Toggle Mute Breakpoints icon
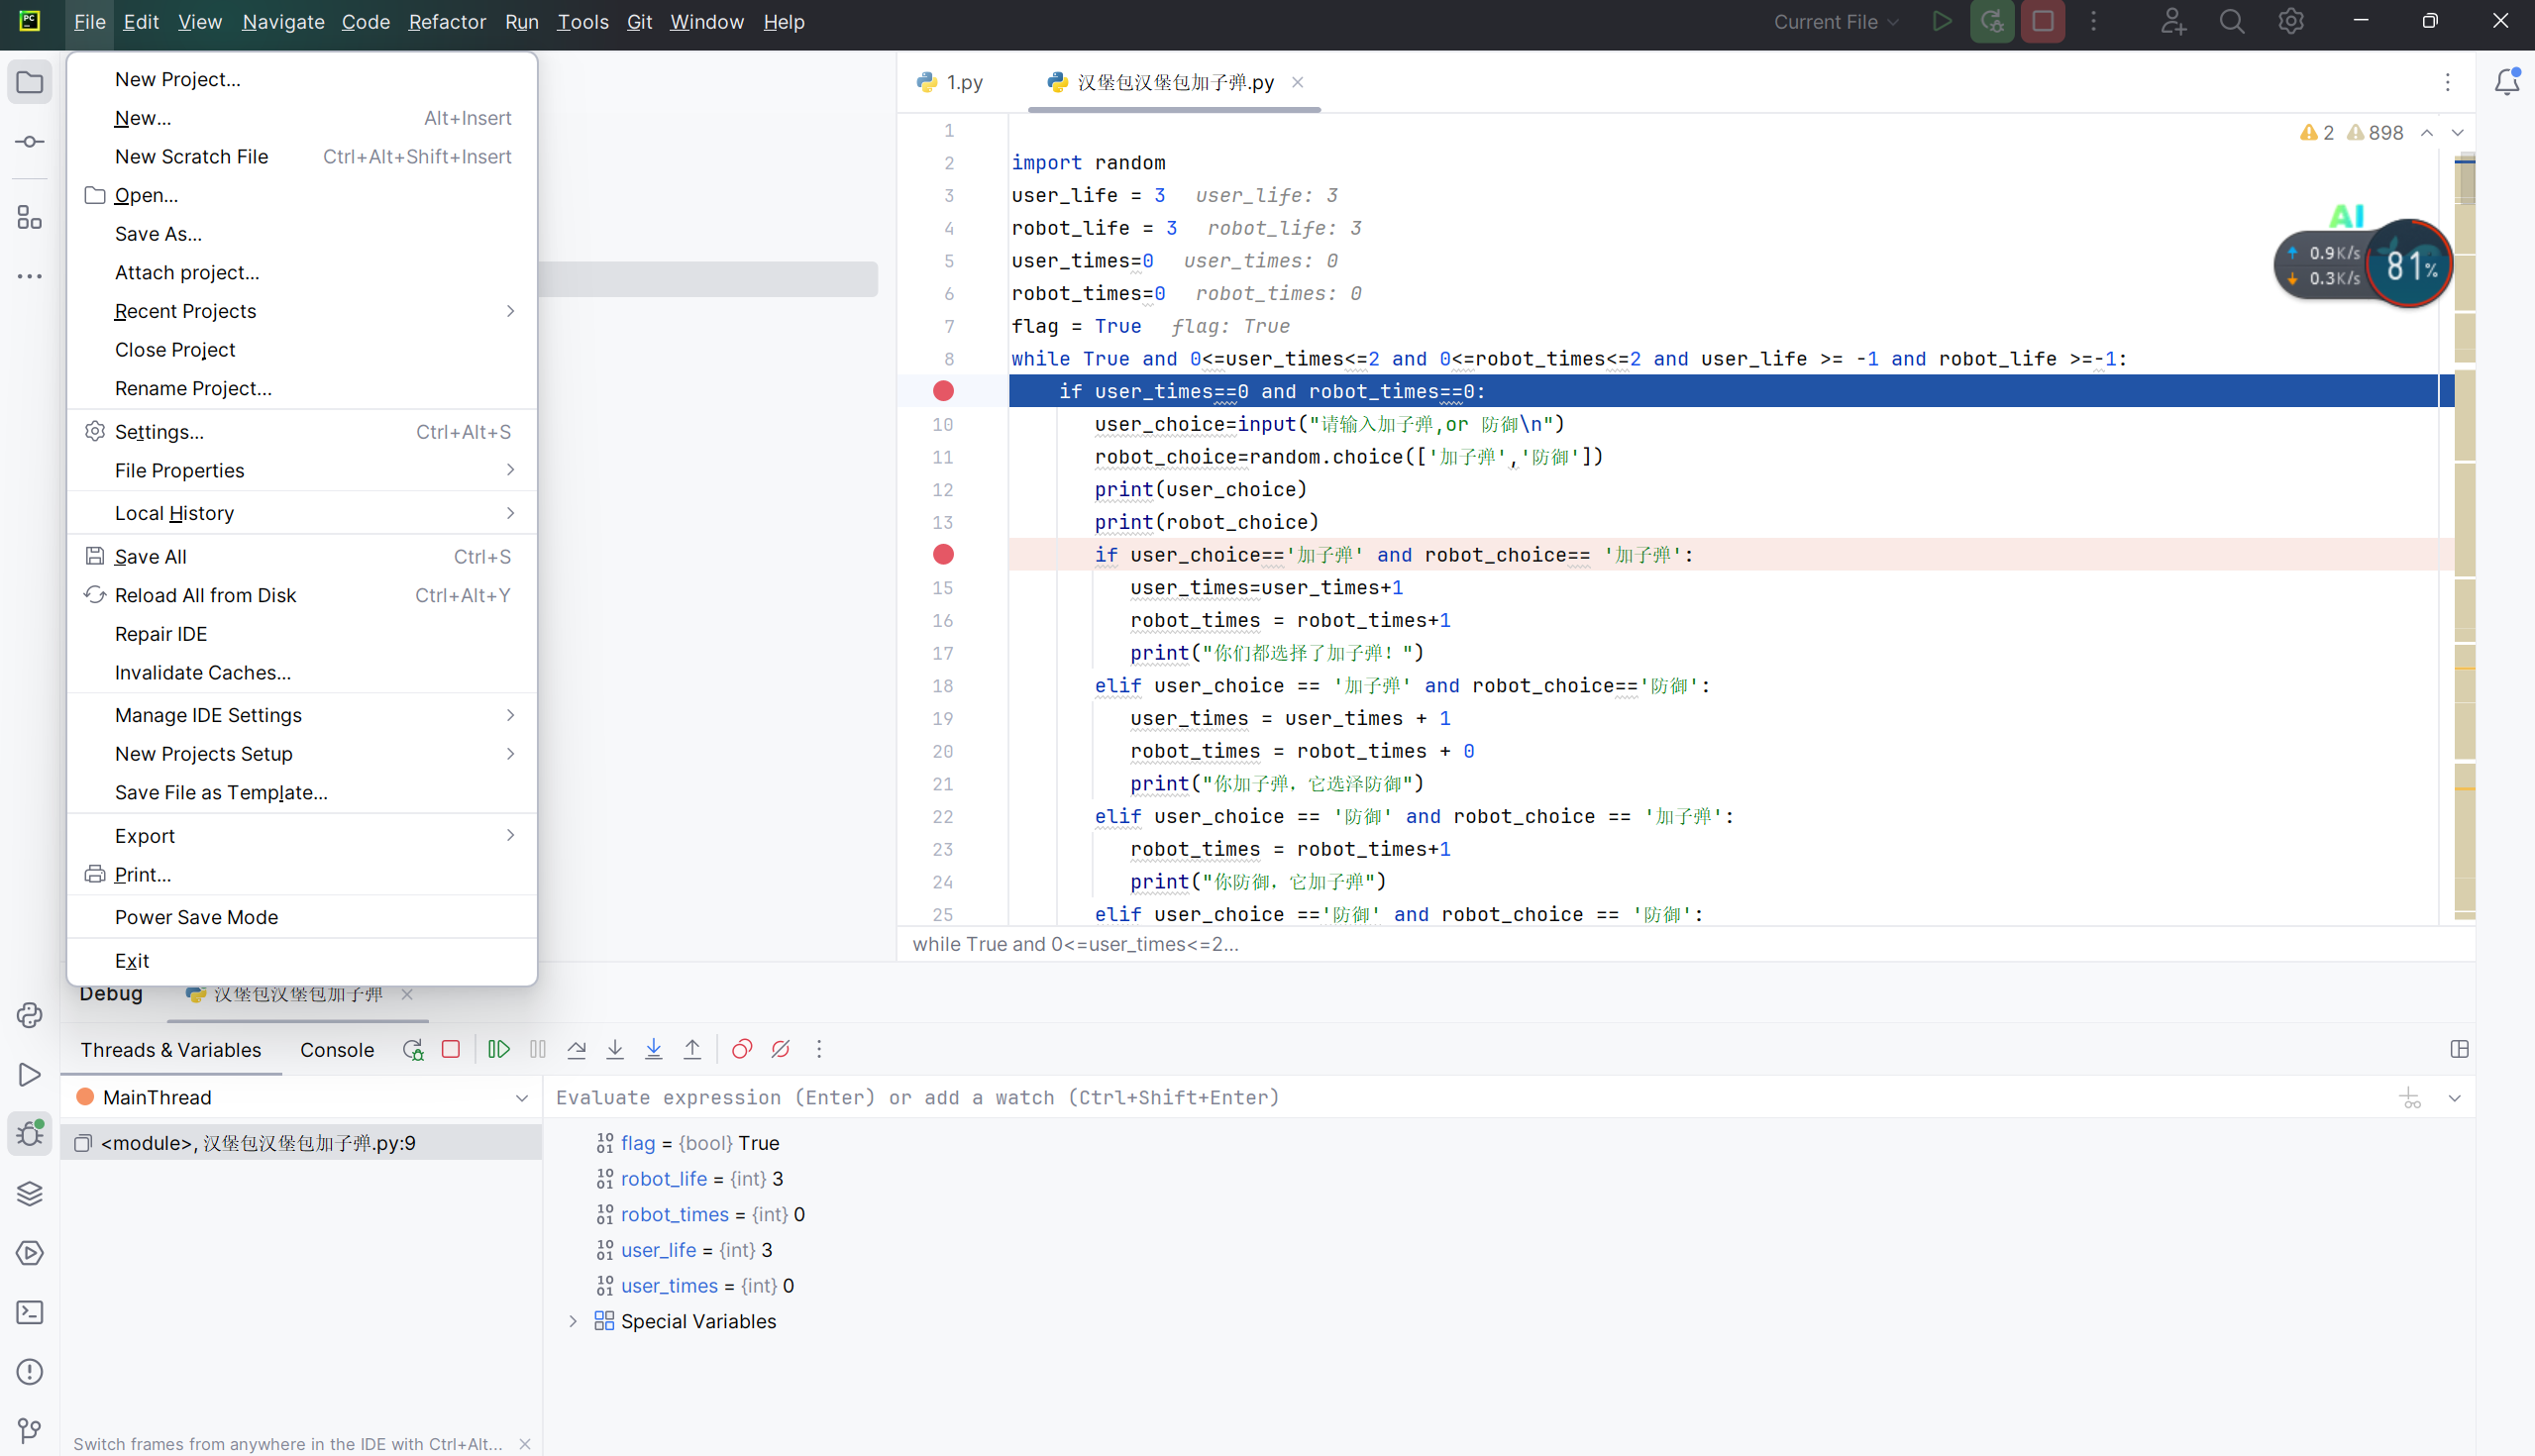The image size is (2535, 1456). pyautogui.click(x=781, y=1049)
